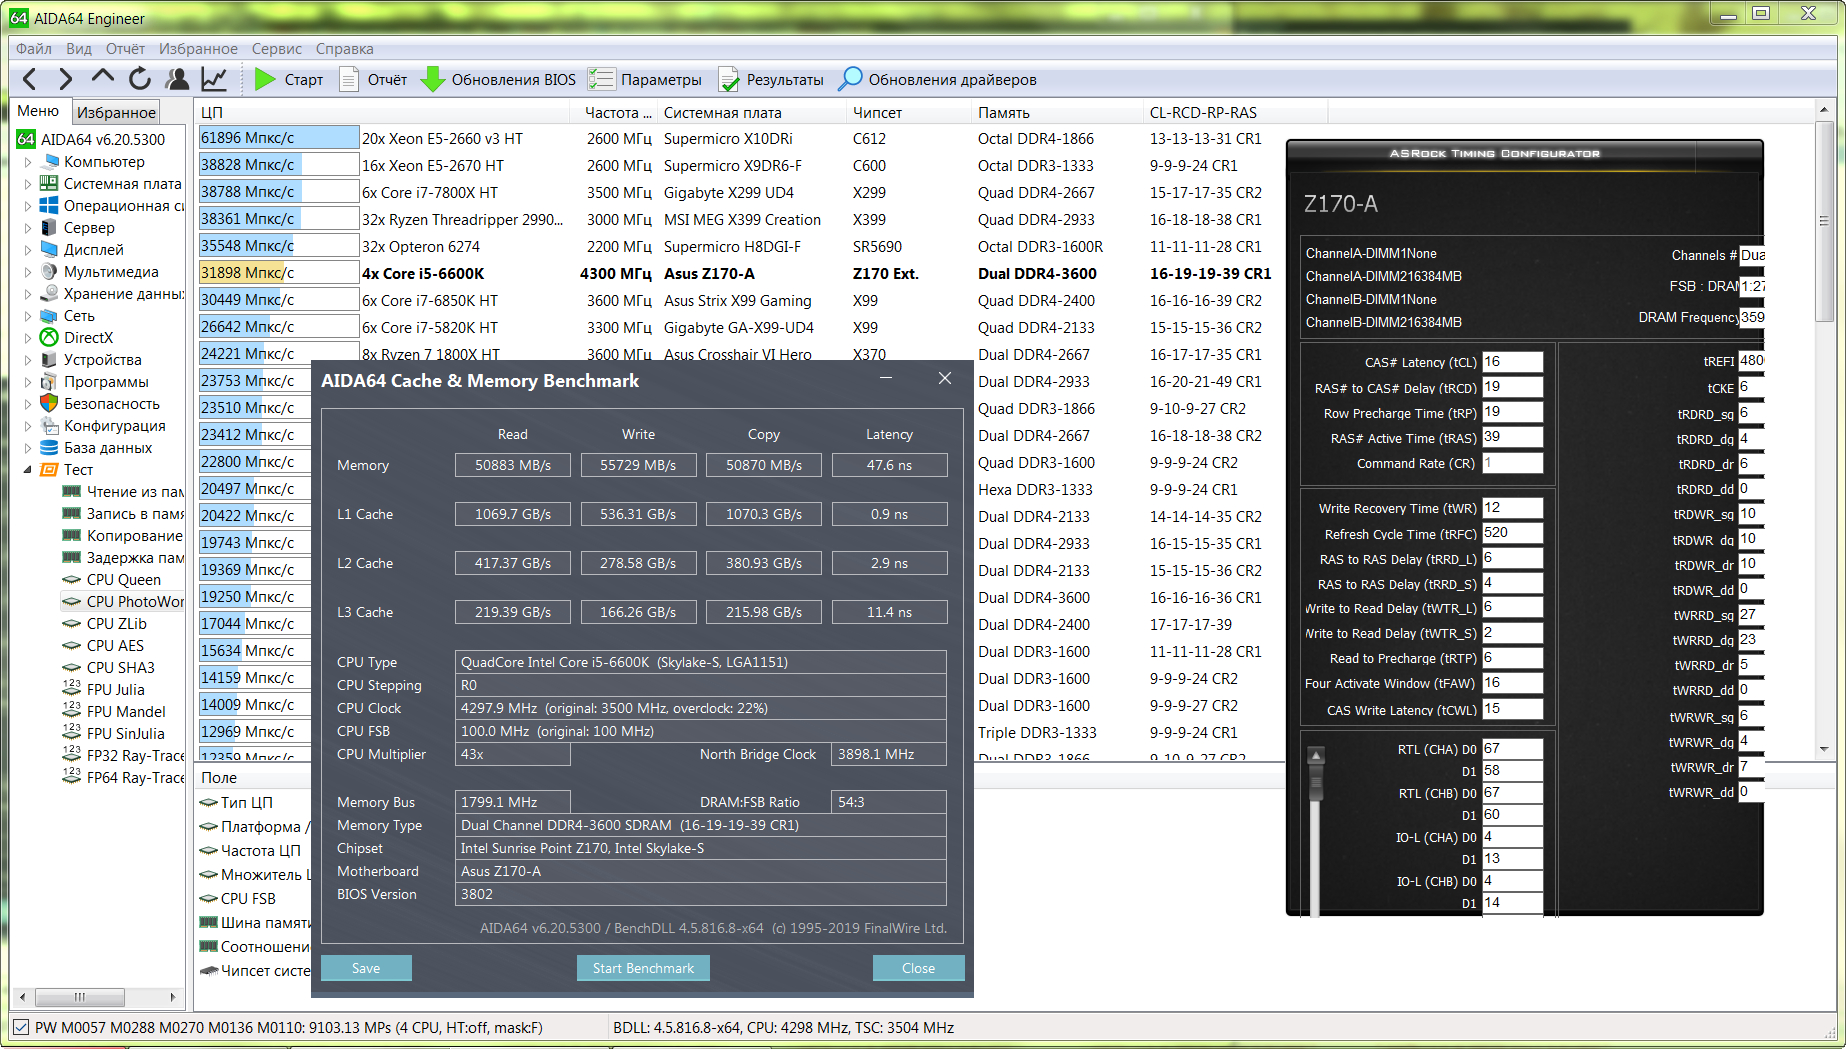This screenshot has width=1846, height=1049.
Task: Click the green Старт play icon
Action: (264, 79)
